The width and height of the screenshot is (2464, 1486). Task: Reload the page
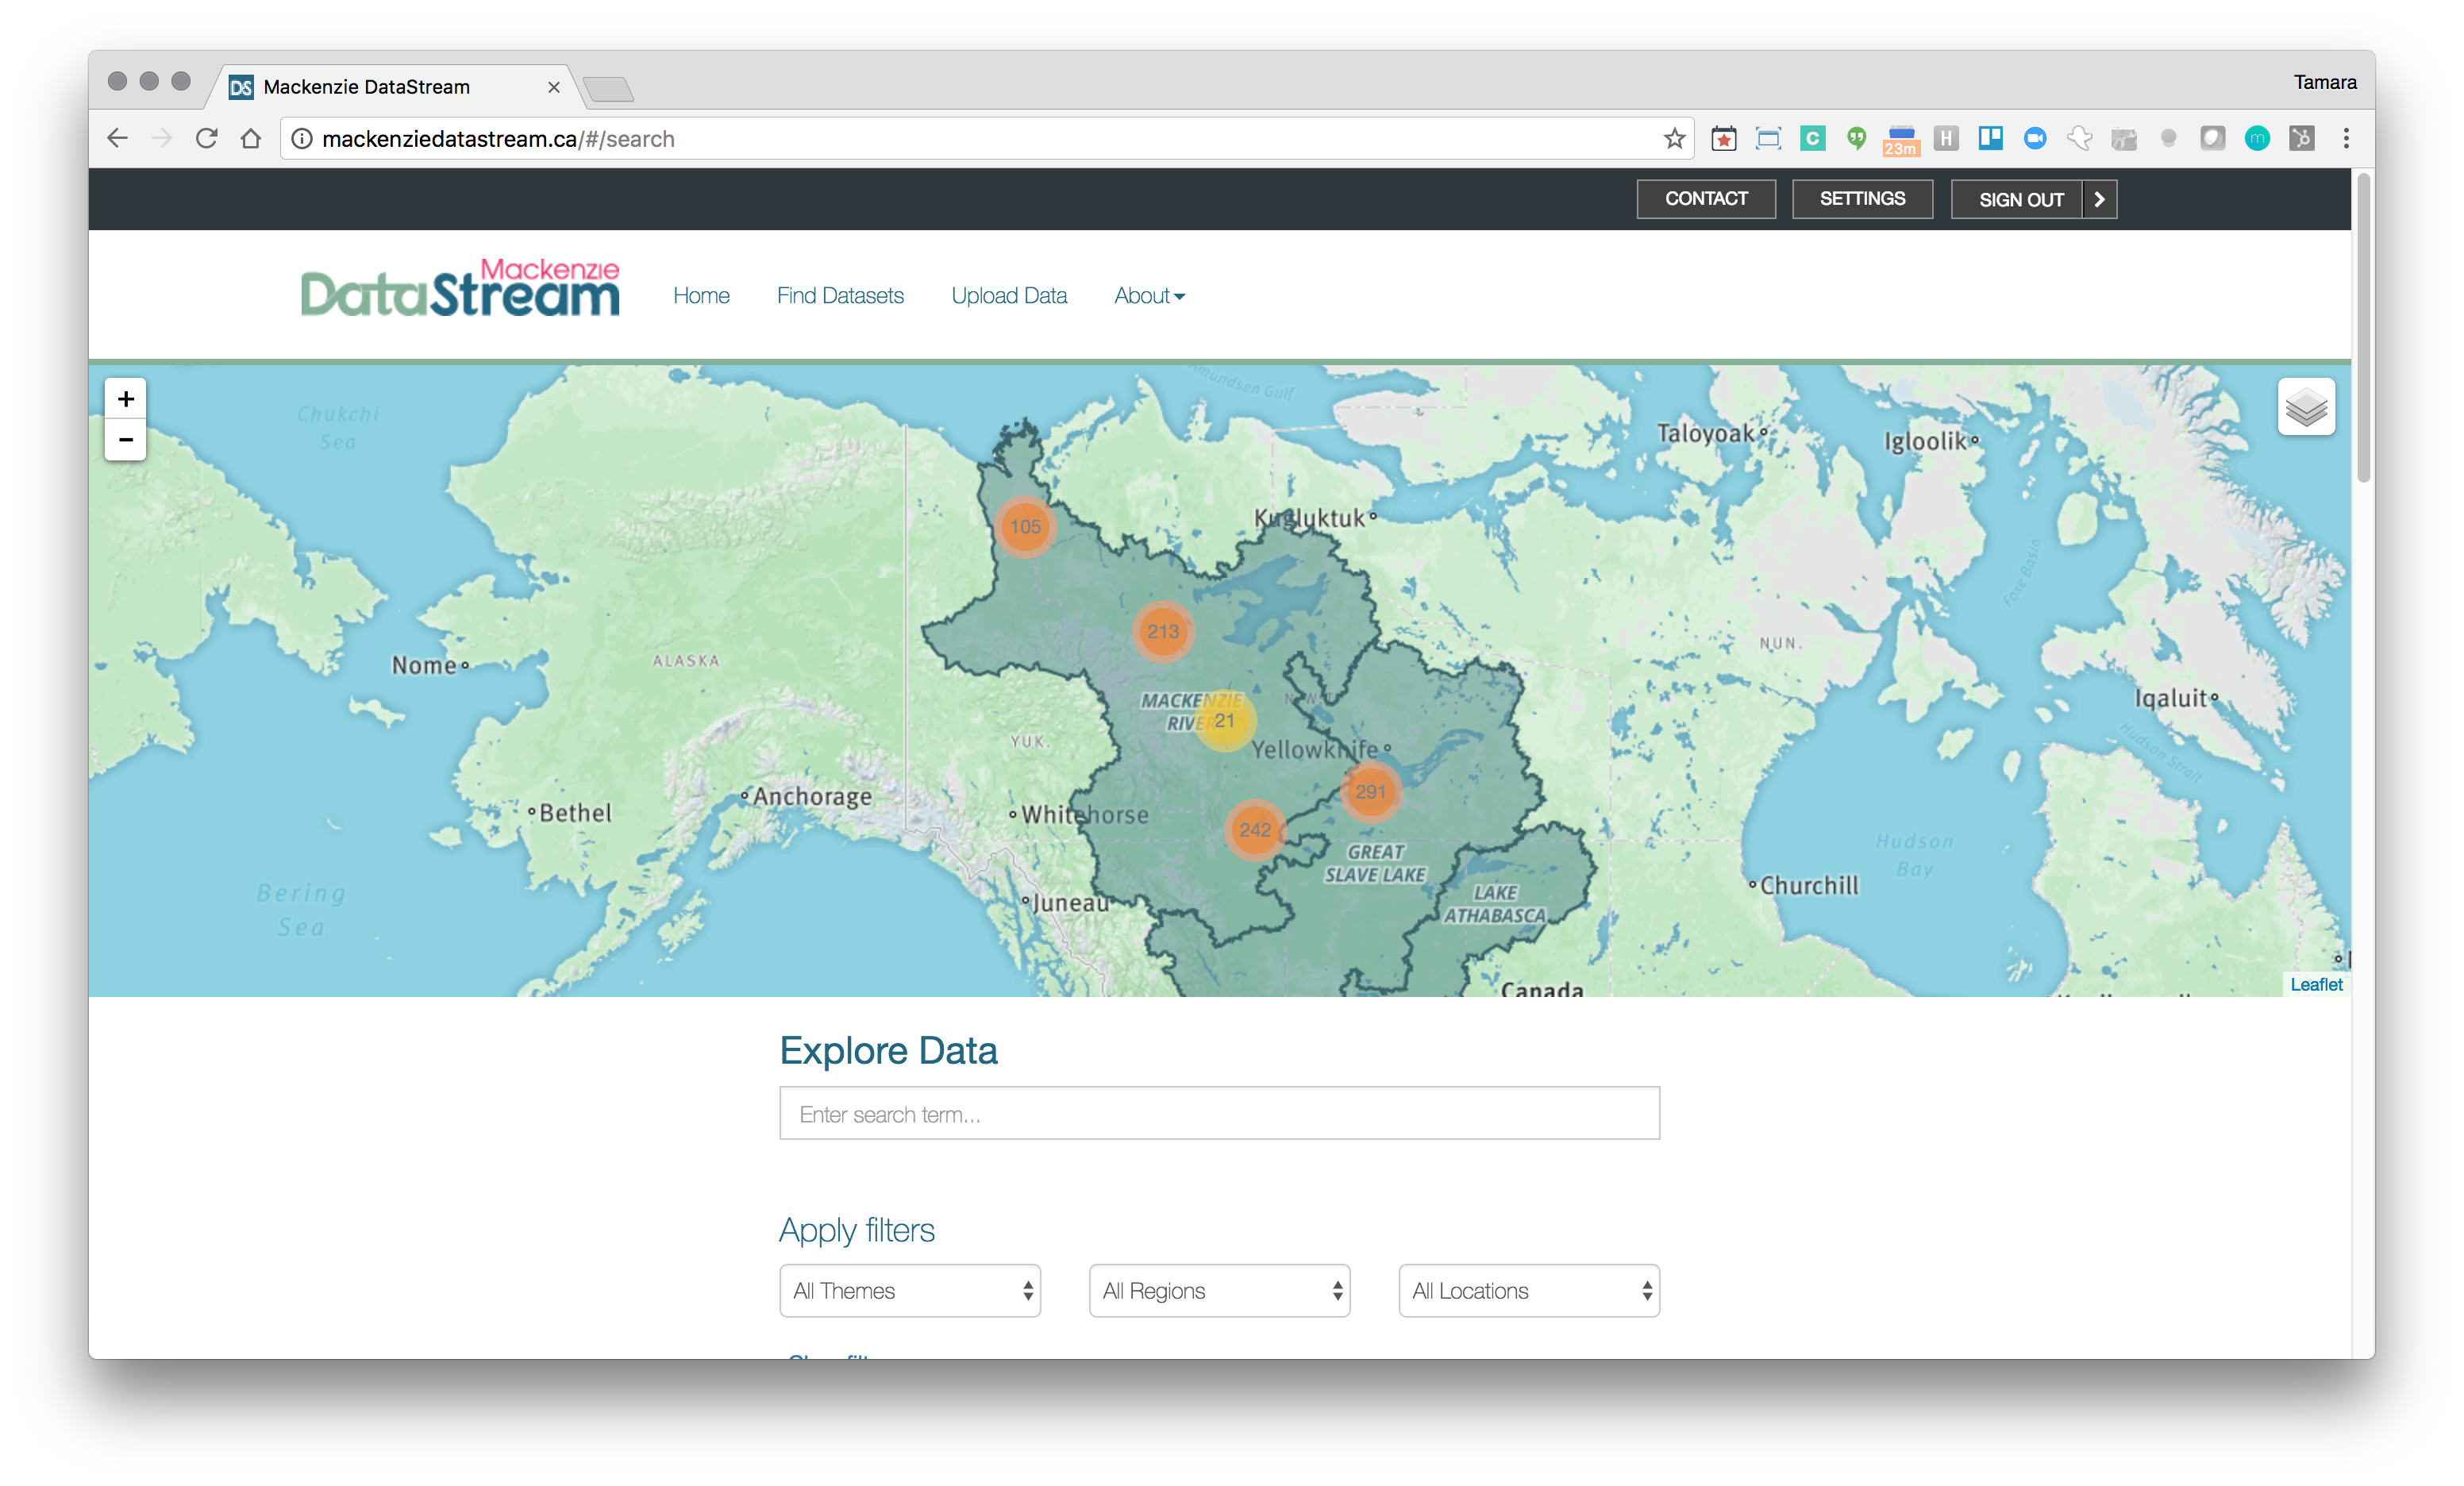[207, 138]
